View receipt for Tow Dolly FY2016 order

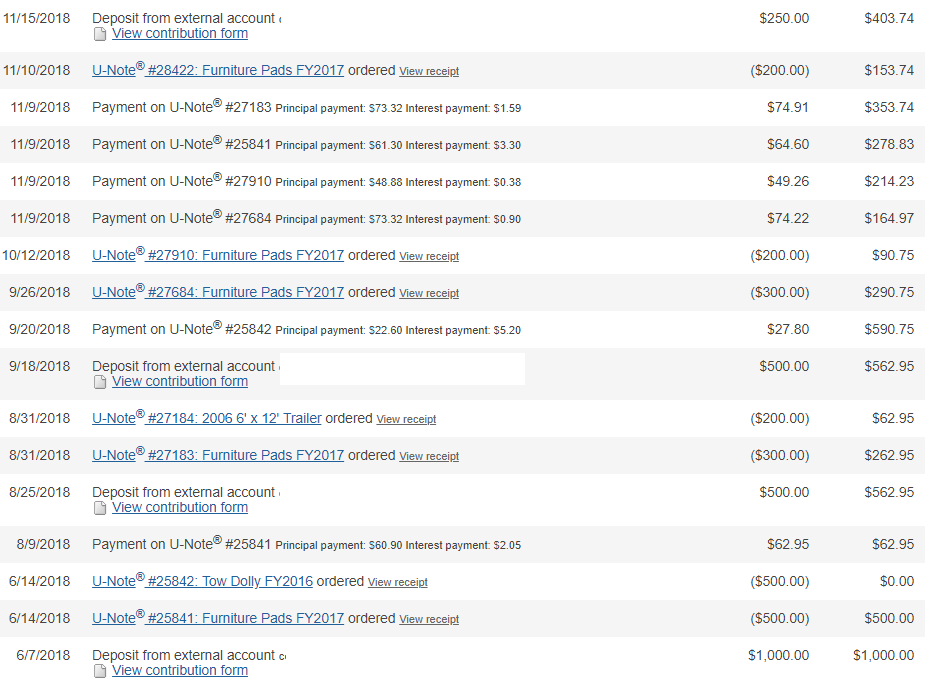click(x=398, y=583)
